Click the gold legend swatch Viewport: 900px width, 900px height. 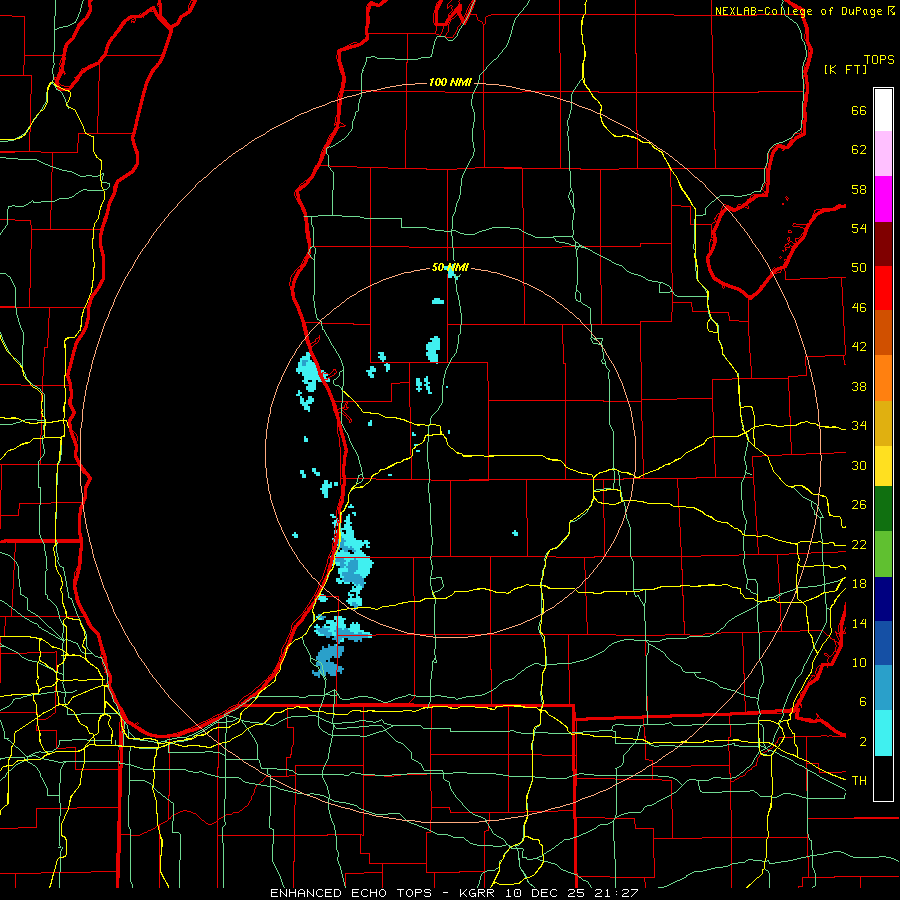pos(883,423)
